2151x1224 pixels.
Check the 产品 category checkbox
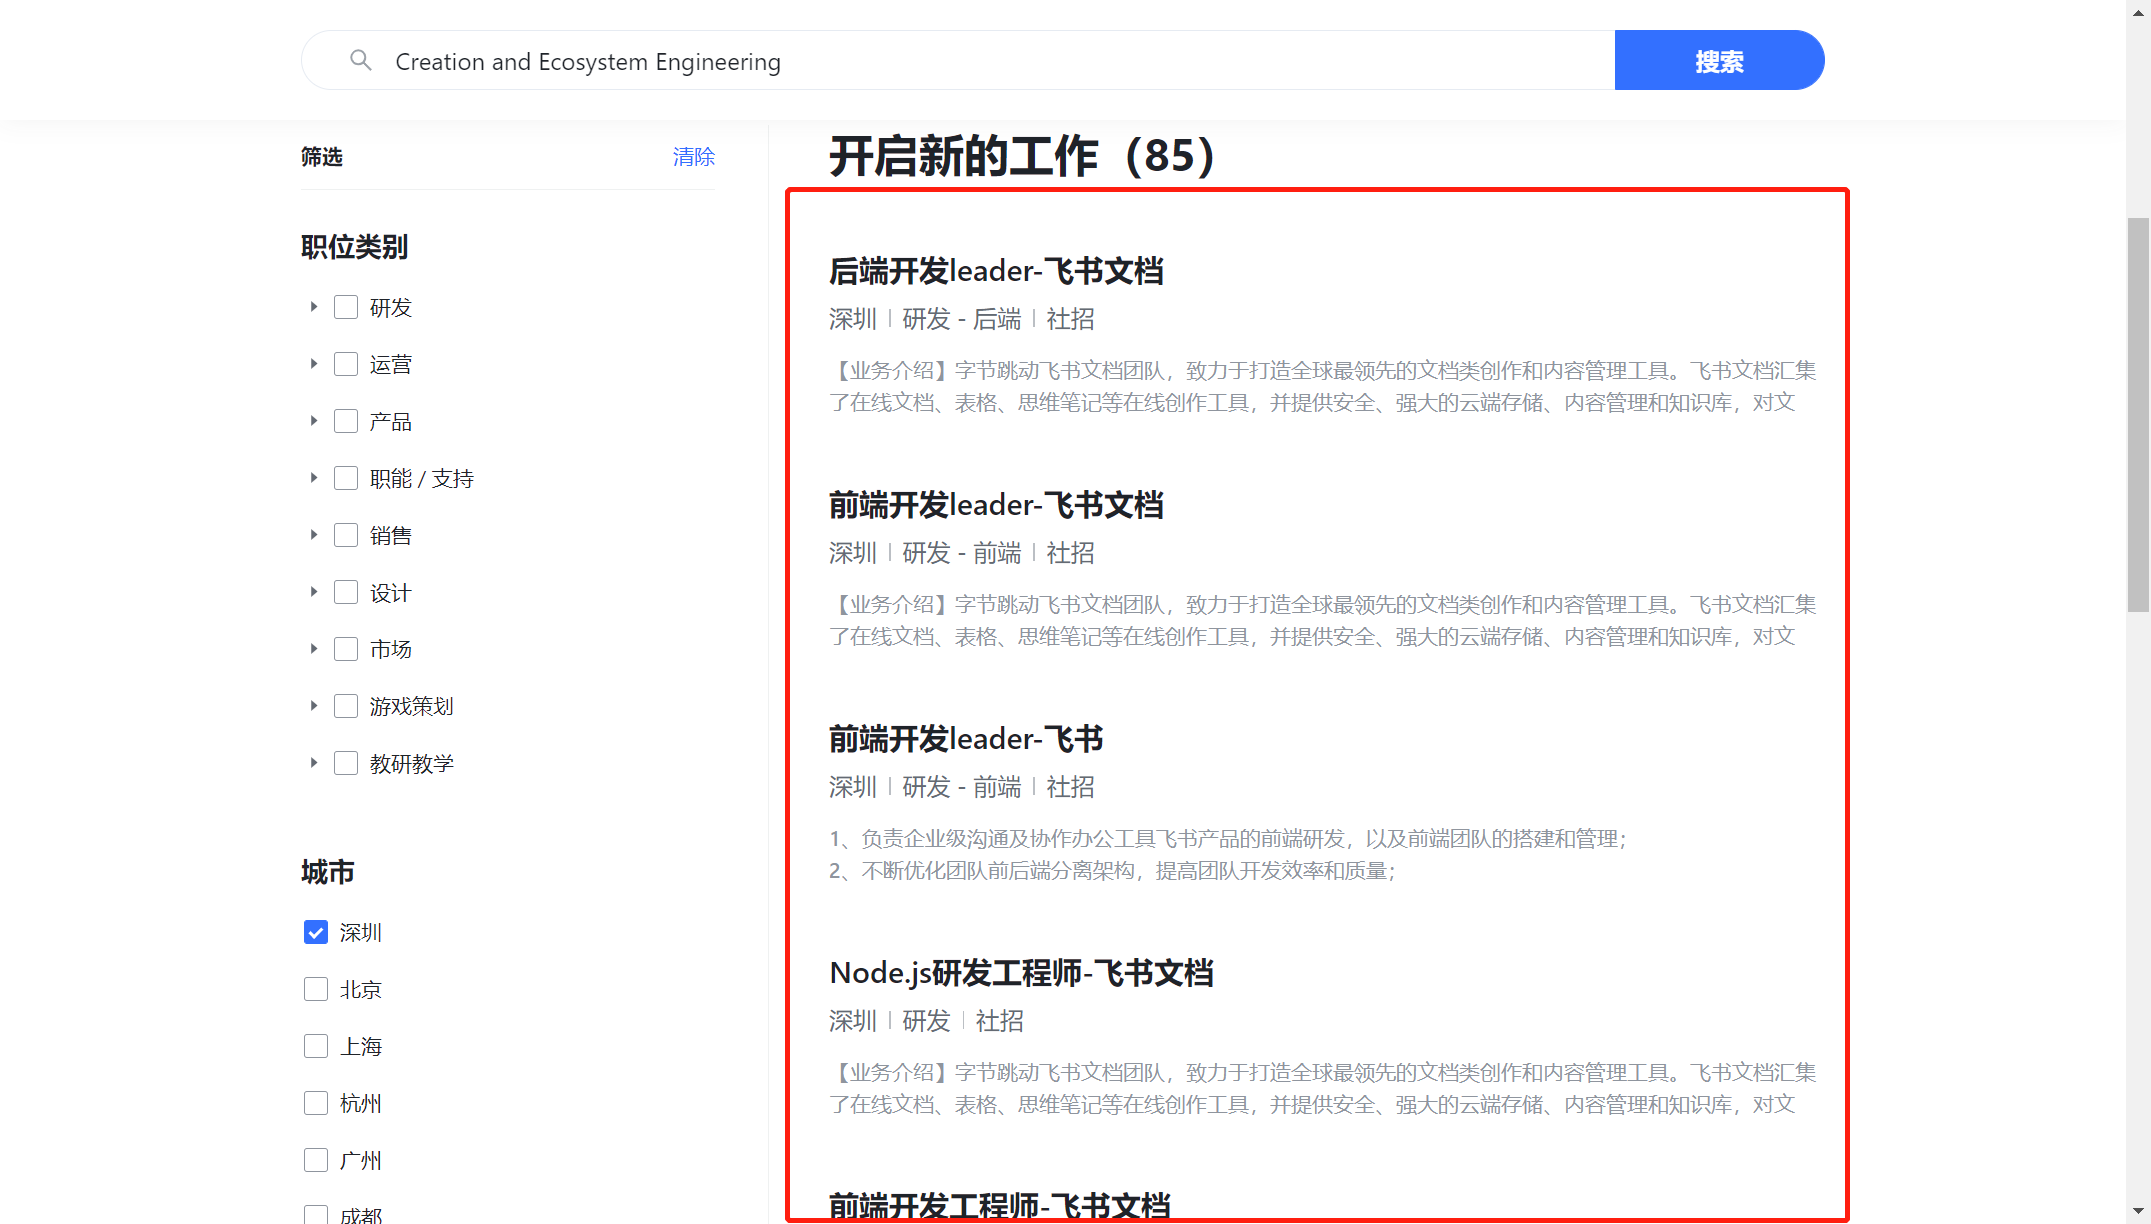[346, 421]
